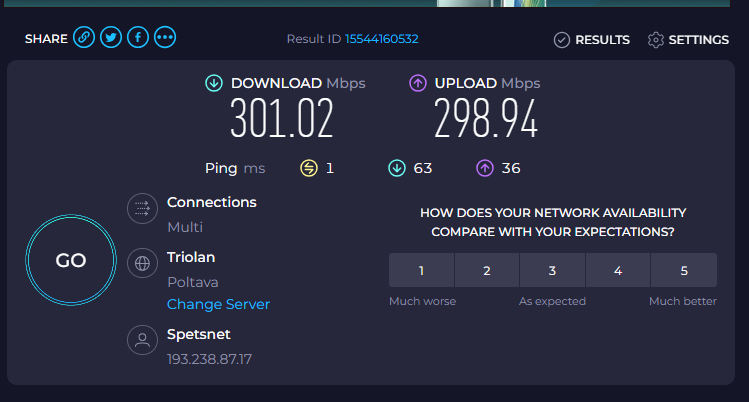Rate network availability as 5

pyautogui.click(x=684, y=270)
